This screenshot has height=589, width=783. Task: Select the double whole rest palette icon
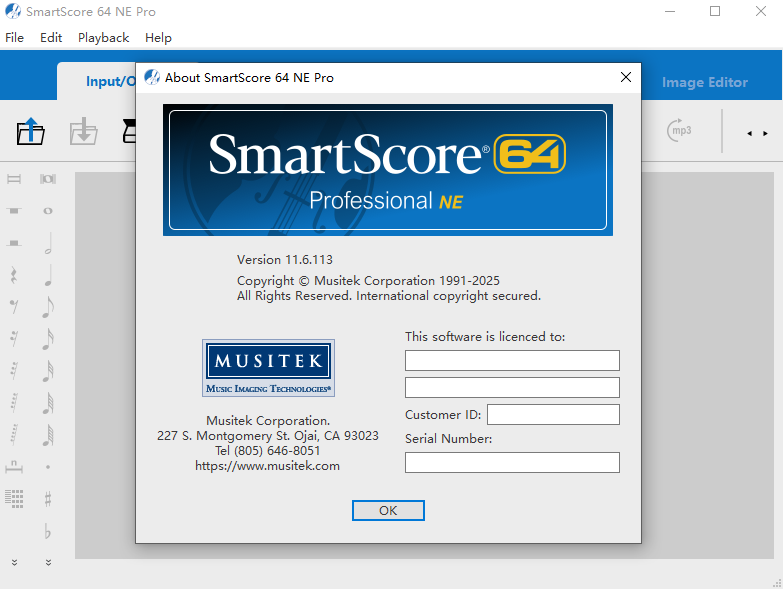pos(14,179)
